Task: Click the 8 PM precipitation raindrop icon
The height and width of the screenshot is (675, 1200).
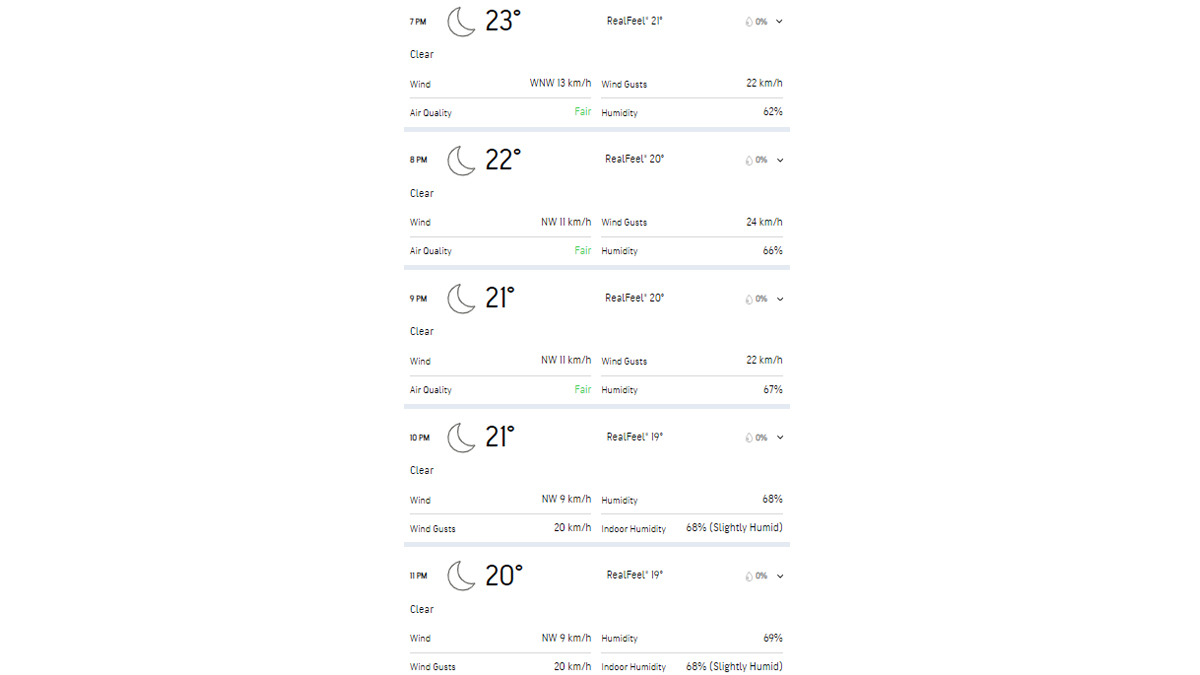Action: (x=749, y=160)
